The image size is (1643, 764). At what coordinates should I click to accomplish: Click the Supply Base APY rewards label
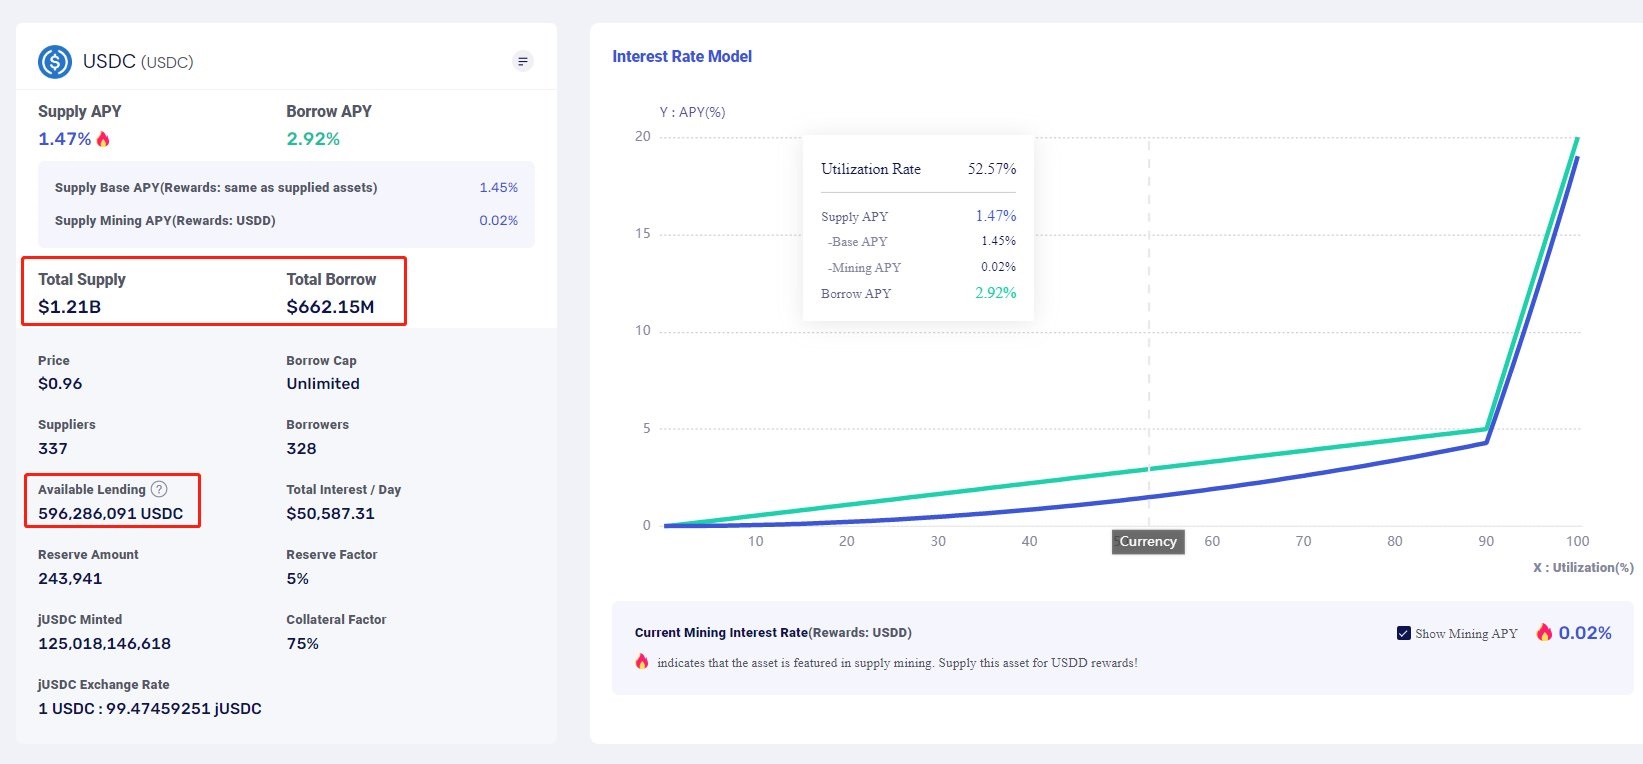pyautogui.click(x=216, y=188)
